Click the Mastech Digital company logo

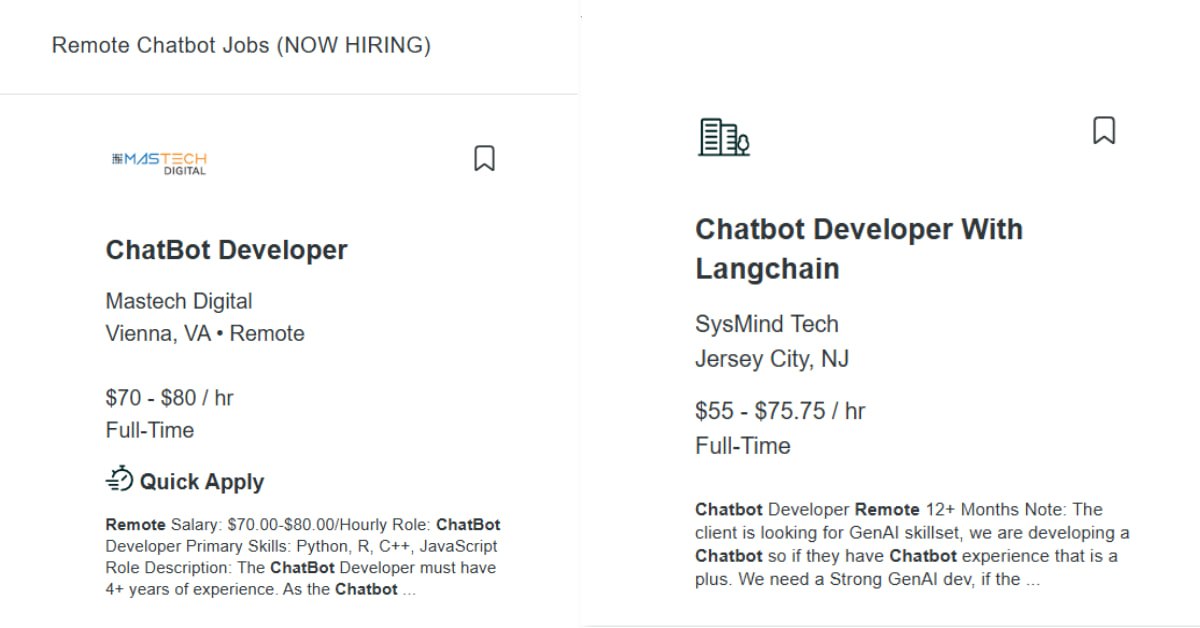click(x=160, y=163)
